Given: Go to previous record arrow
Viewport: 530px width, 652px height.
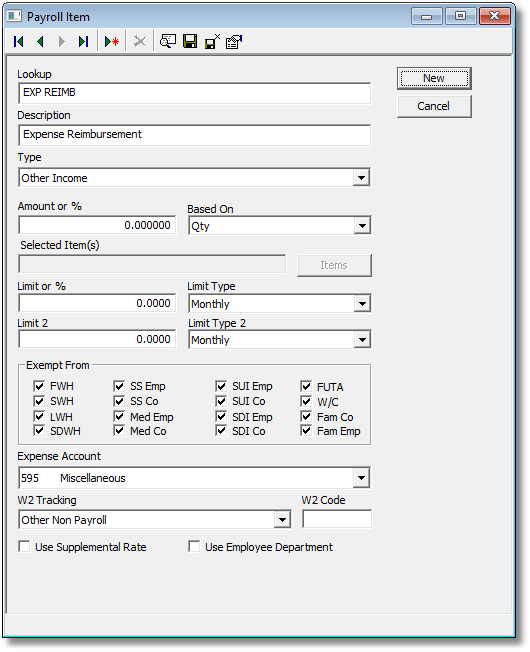Looking at the screenshot, I should click(x=40, y=42).
